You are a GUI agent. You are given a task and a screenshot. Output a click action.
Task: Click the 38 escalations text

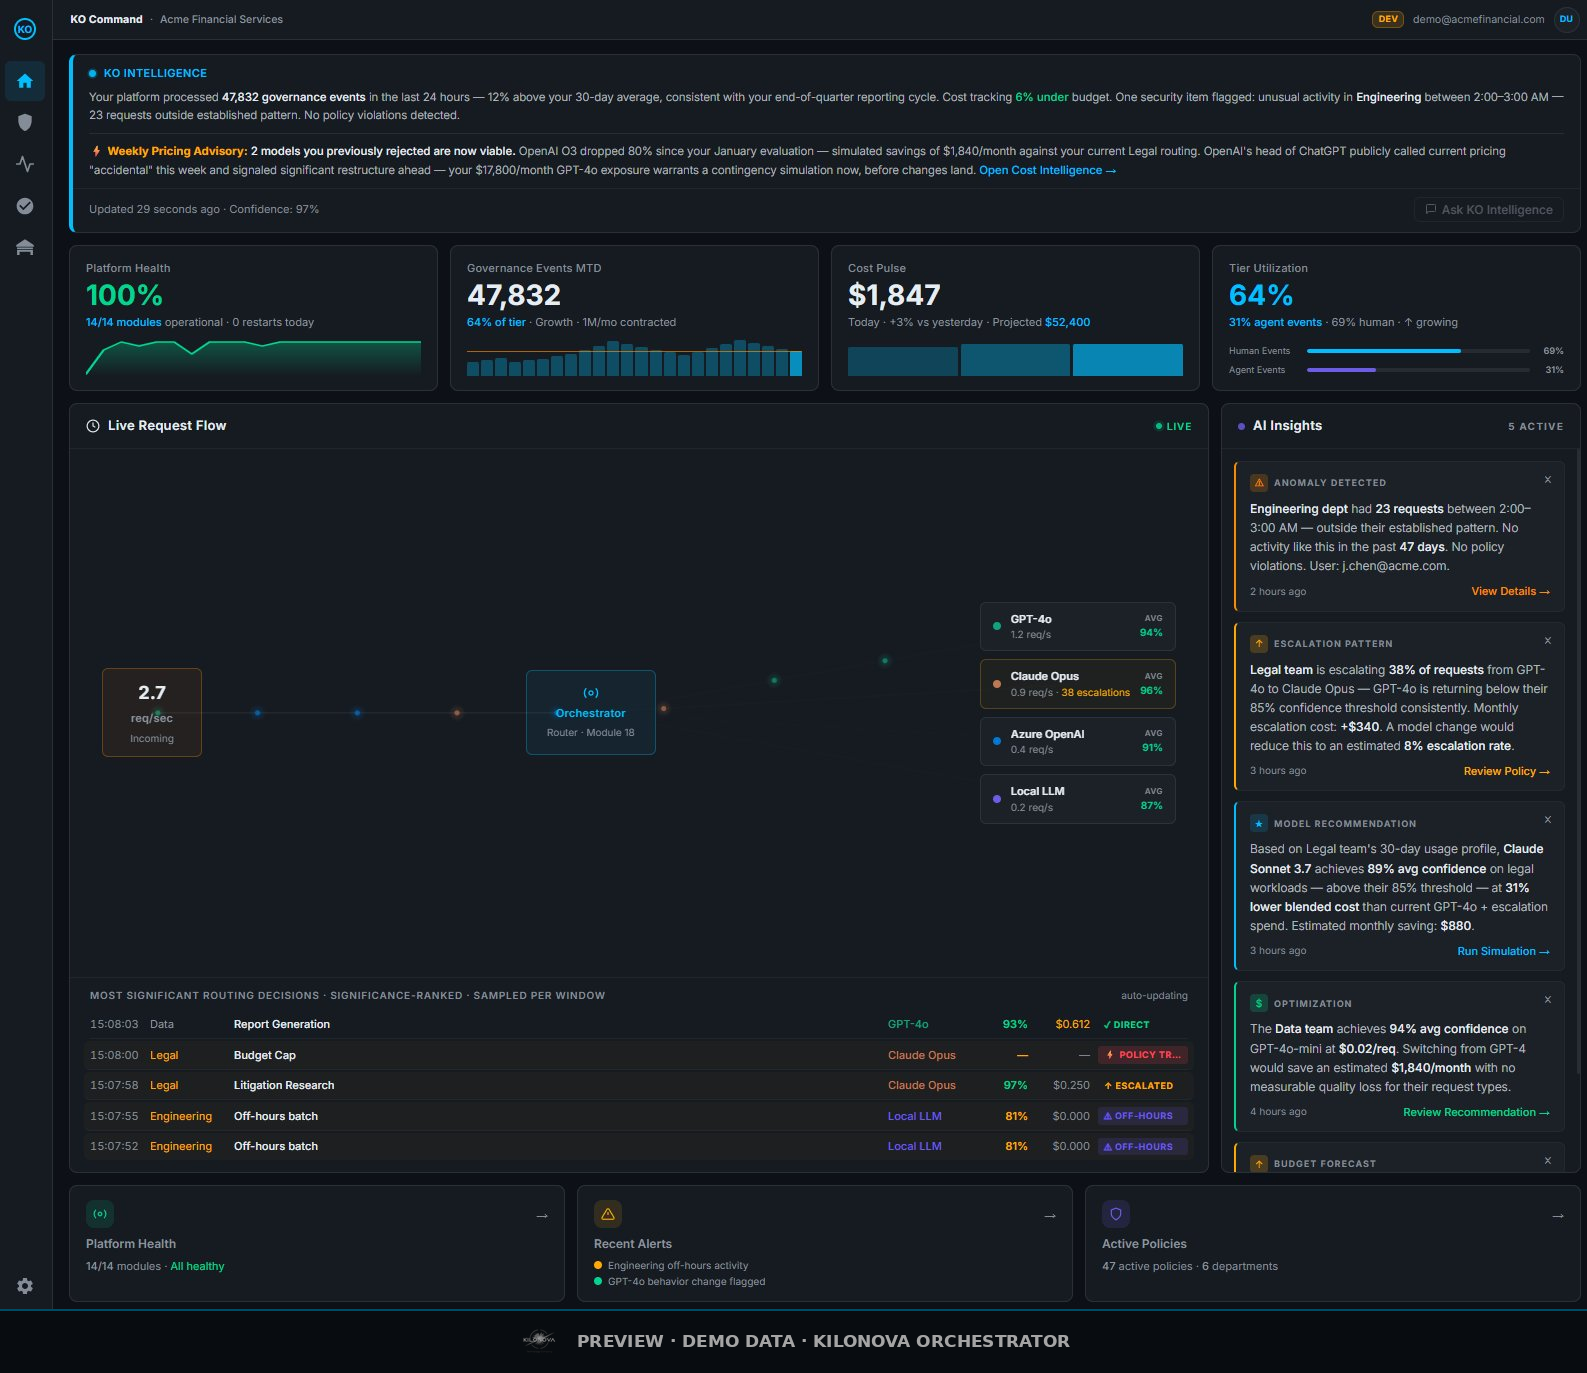1095,693
